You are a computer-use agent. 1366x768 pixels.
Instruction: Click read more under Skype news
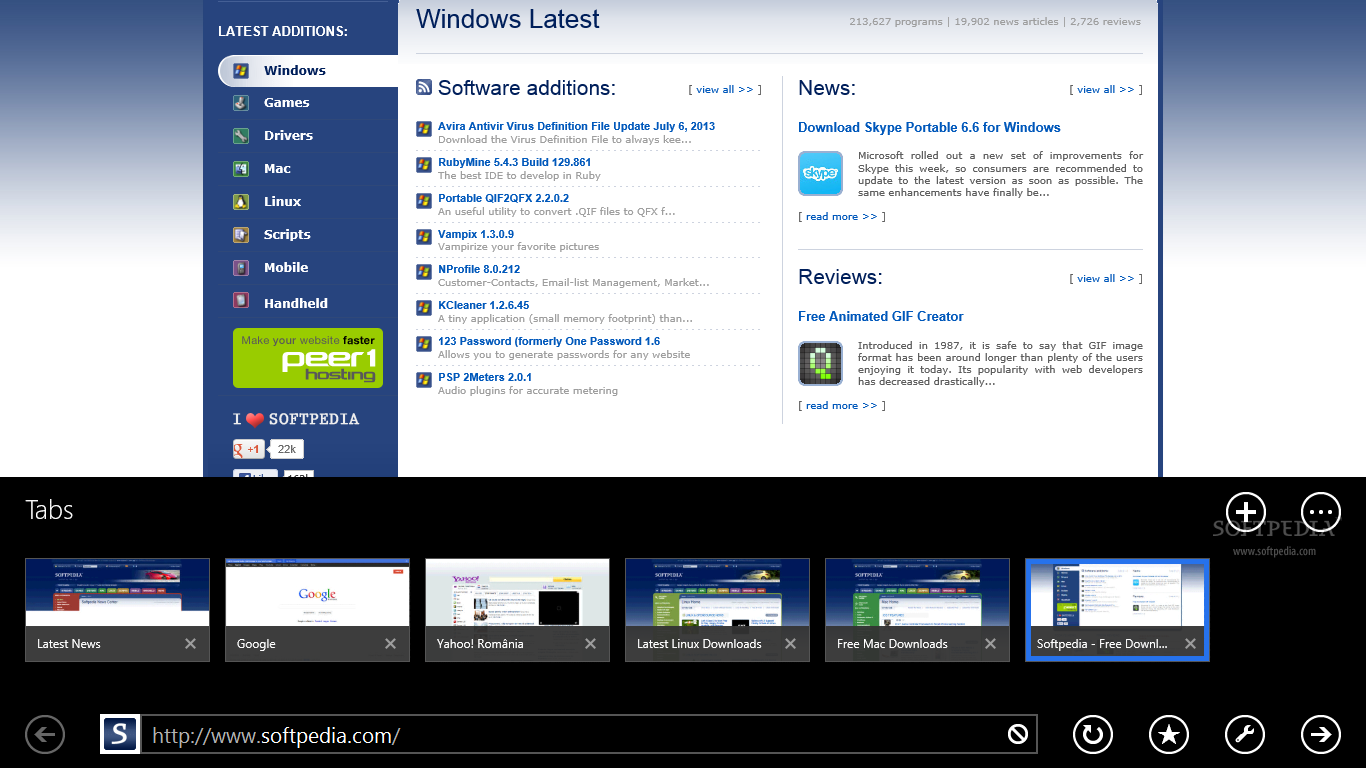pos(842,216)
